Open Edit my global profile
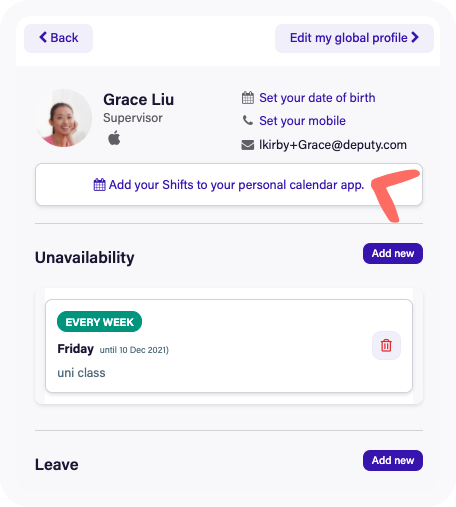 354,38
